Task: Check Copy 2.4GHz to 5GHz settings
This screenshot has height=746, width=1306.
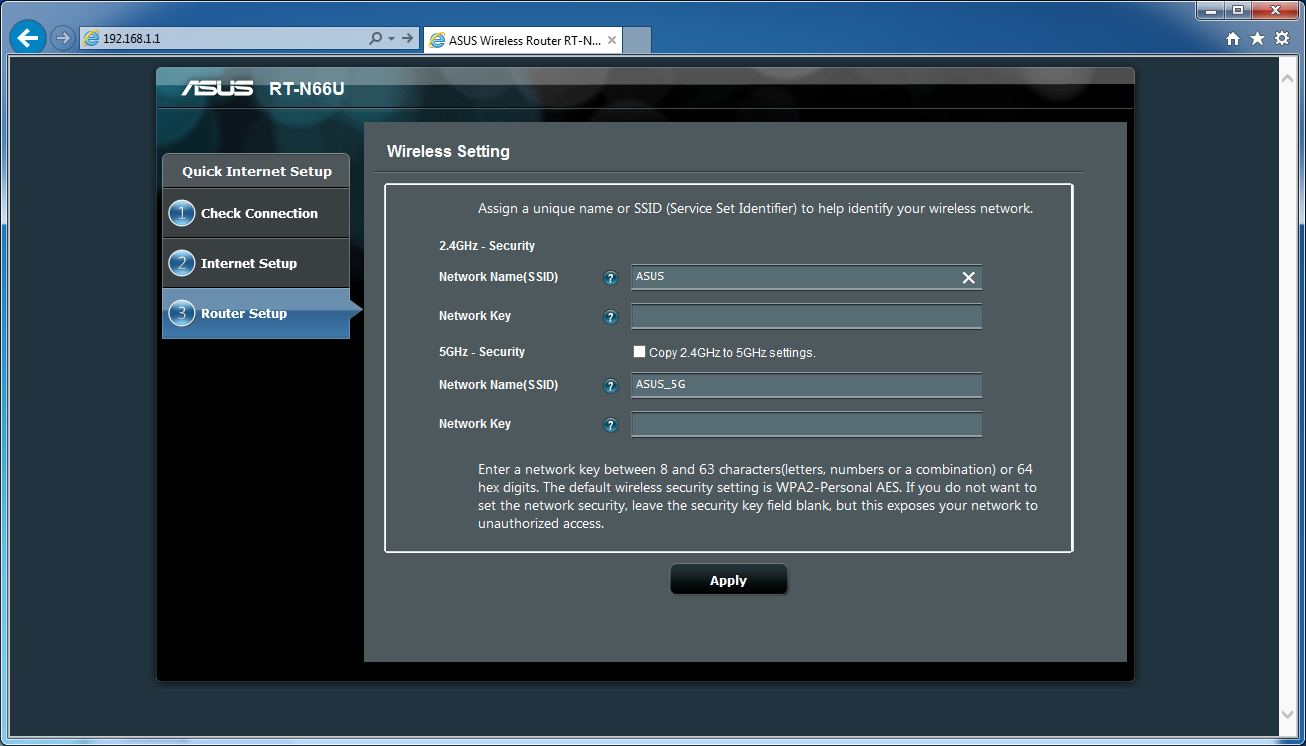Action: [639, 352]
